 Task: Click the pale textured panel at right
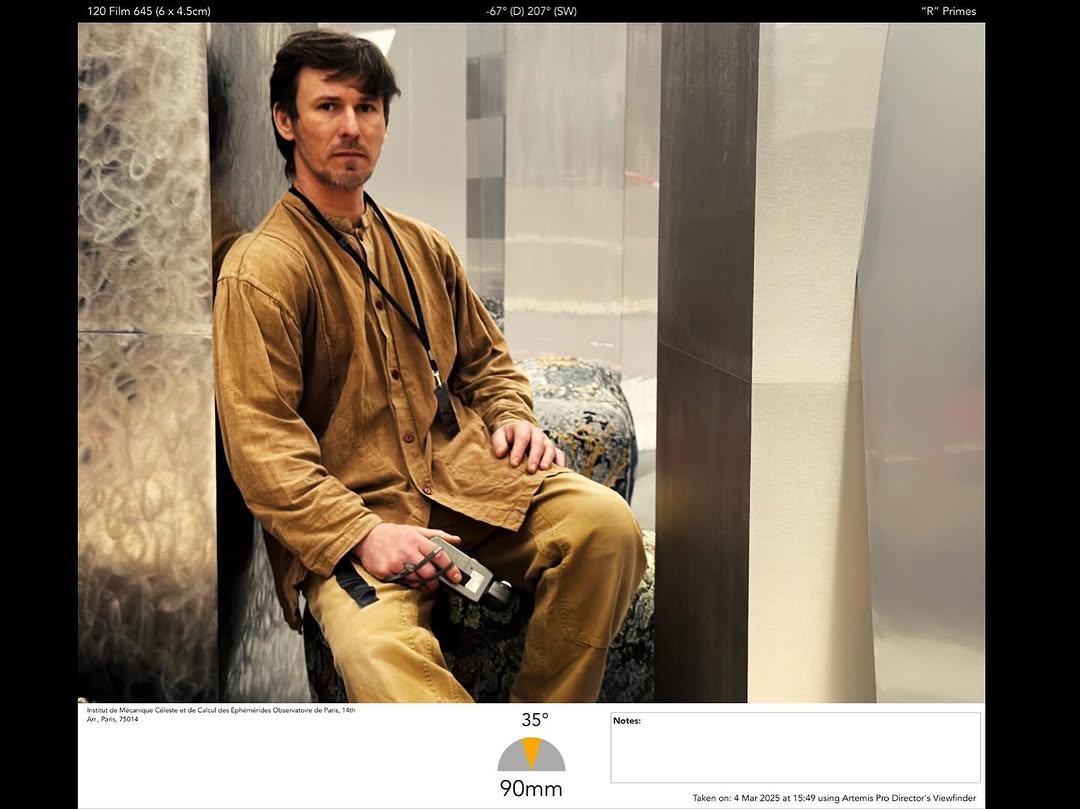[810, 400]
